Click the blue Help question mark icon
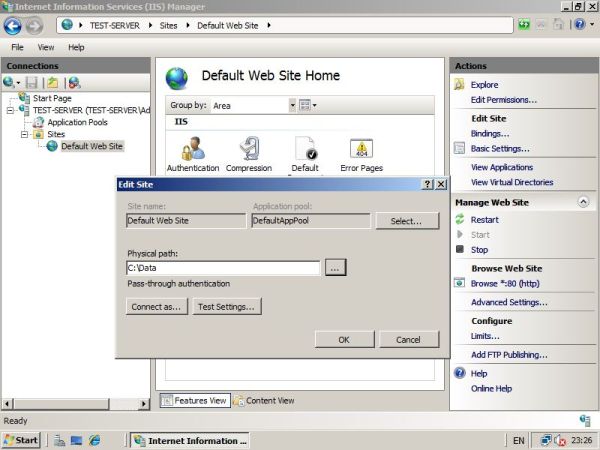This screenshot has width=600, height=450. pos(459,373)
